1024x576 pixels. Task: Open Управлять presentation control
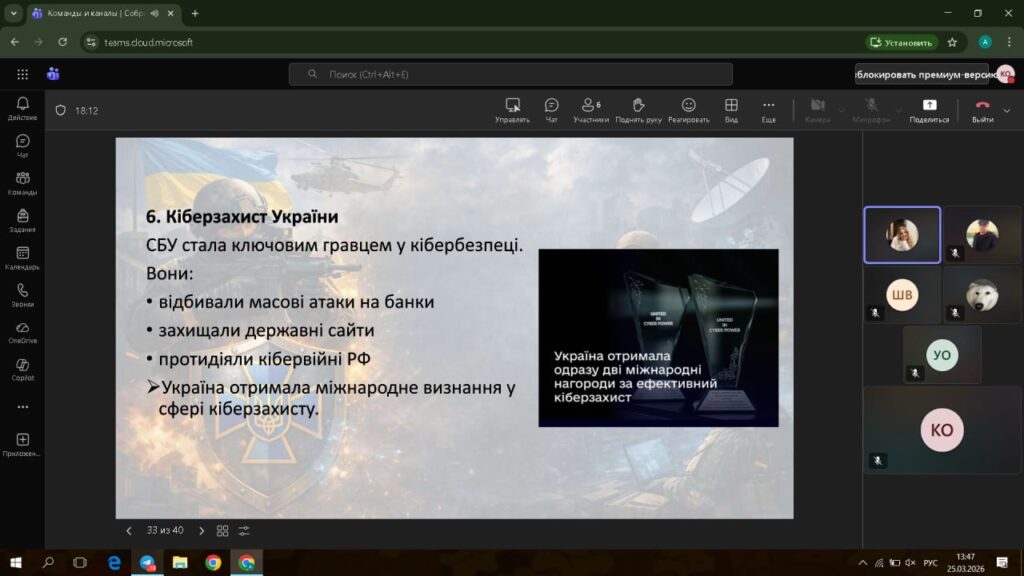[512, 109]
